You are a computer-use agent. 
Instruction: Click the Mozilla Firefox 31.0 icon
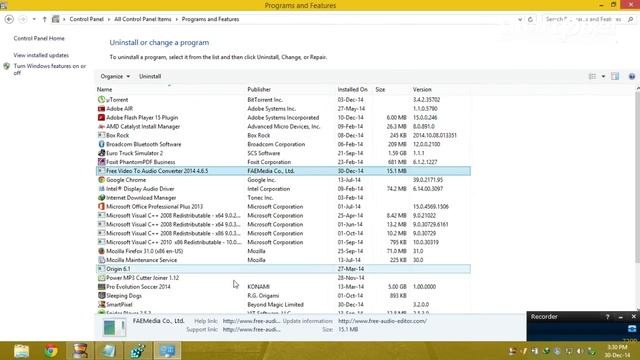pyautogui.click(x=101, y=251)
